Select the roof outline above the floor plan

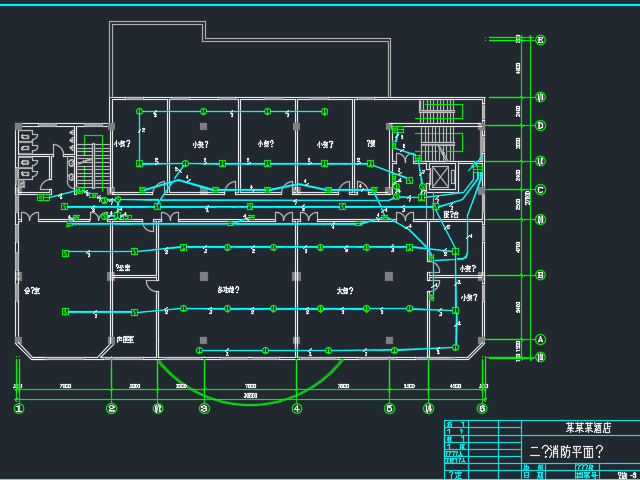coord(250,59)
